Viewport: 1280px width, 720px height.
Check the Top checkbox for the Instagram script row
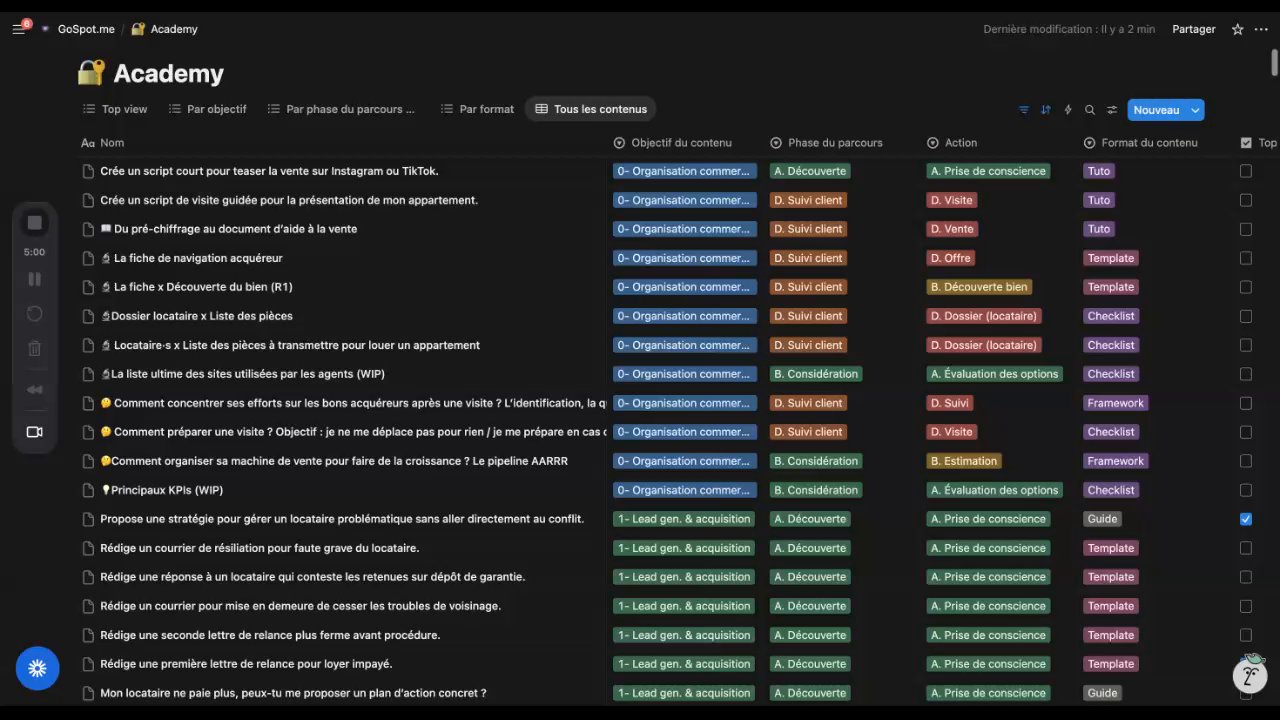point(1246,171)
